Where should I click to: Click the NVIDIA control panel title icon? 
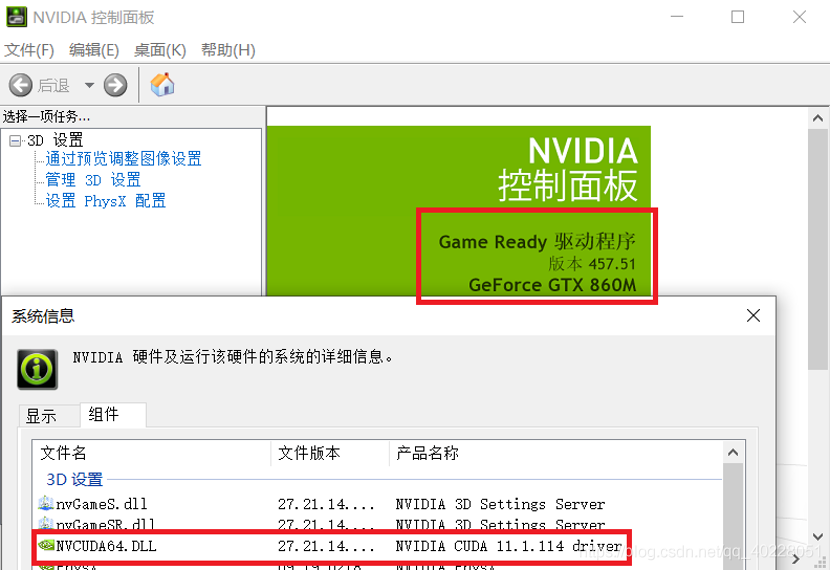point(16,17)
